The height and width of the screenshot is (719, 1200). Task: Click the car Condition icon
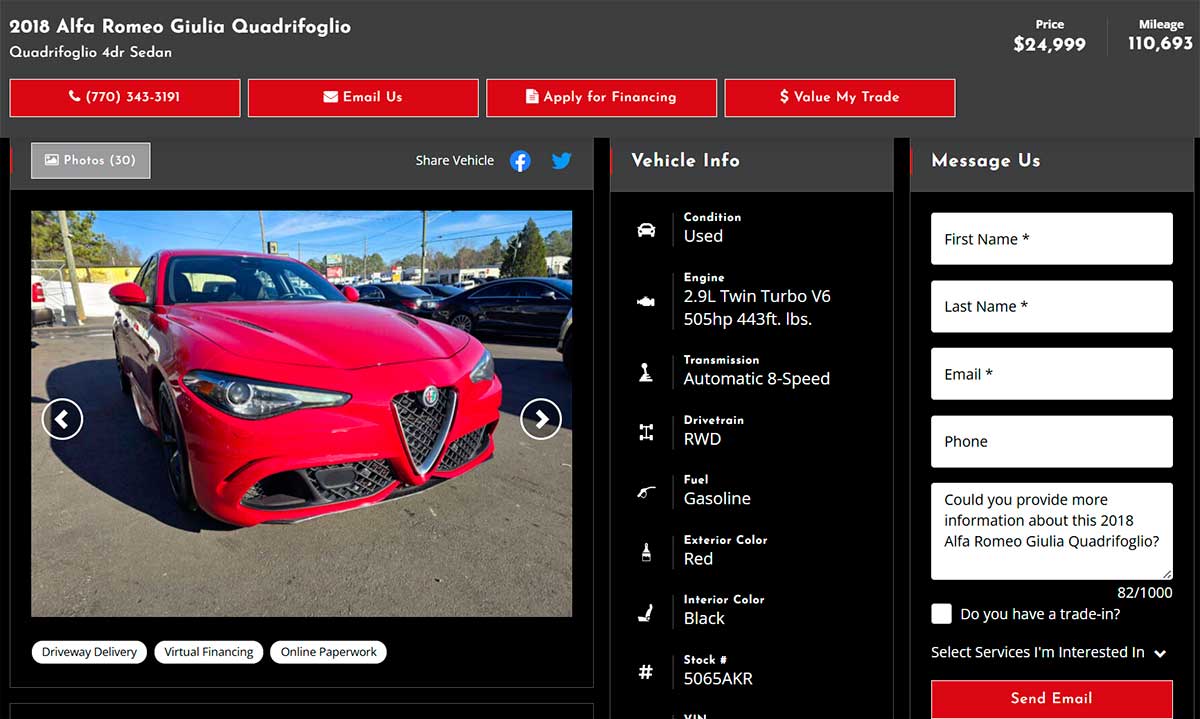click(647, 230)
